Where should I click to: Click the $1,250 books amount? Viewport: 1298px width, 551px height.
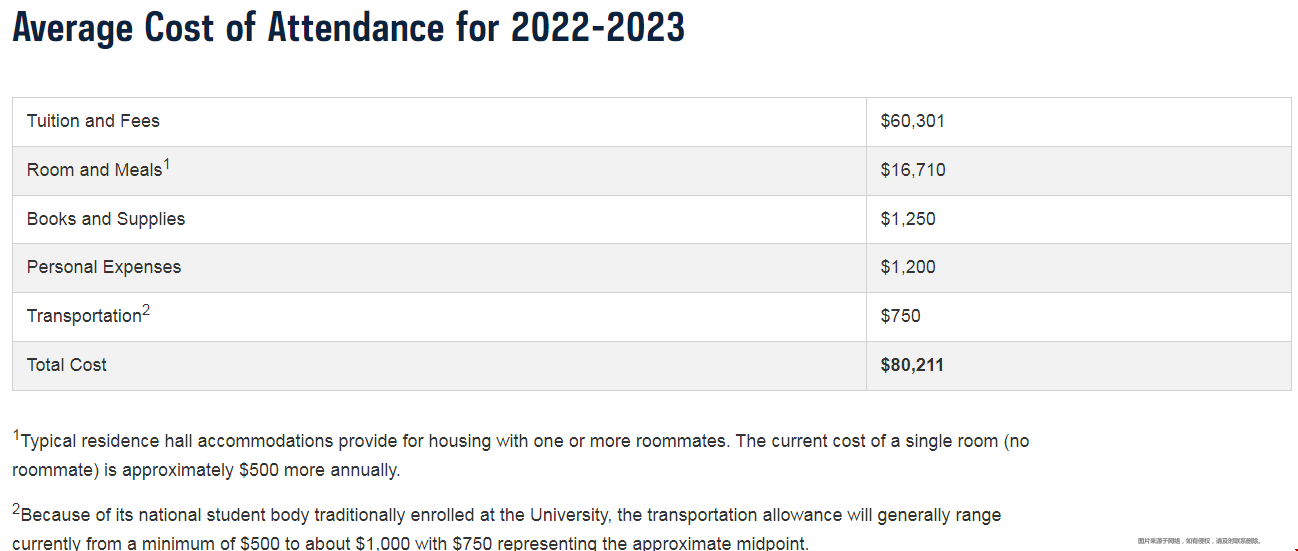click(x=908, y=219)
